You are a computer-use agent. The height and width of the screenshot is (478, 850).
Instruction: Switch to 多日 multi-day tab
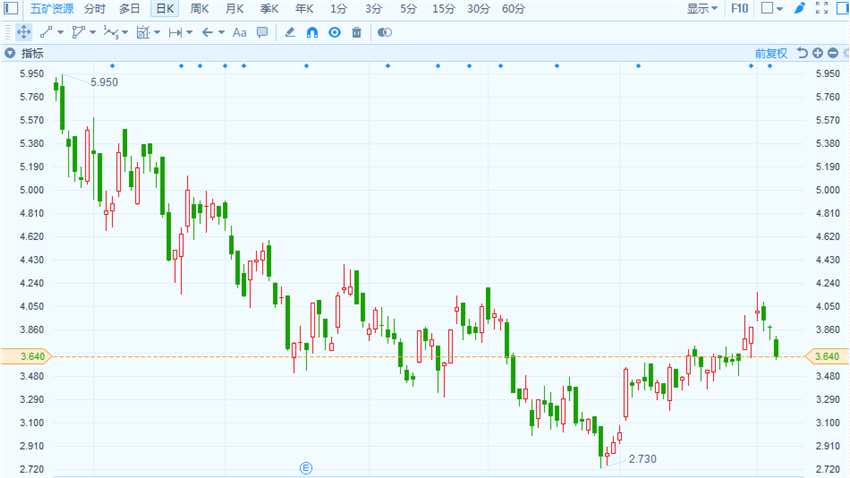tap(130, 9)
